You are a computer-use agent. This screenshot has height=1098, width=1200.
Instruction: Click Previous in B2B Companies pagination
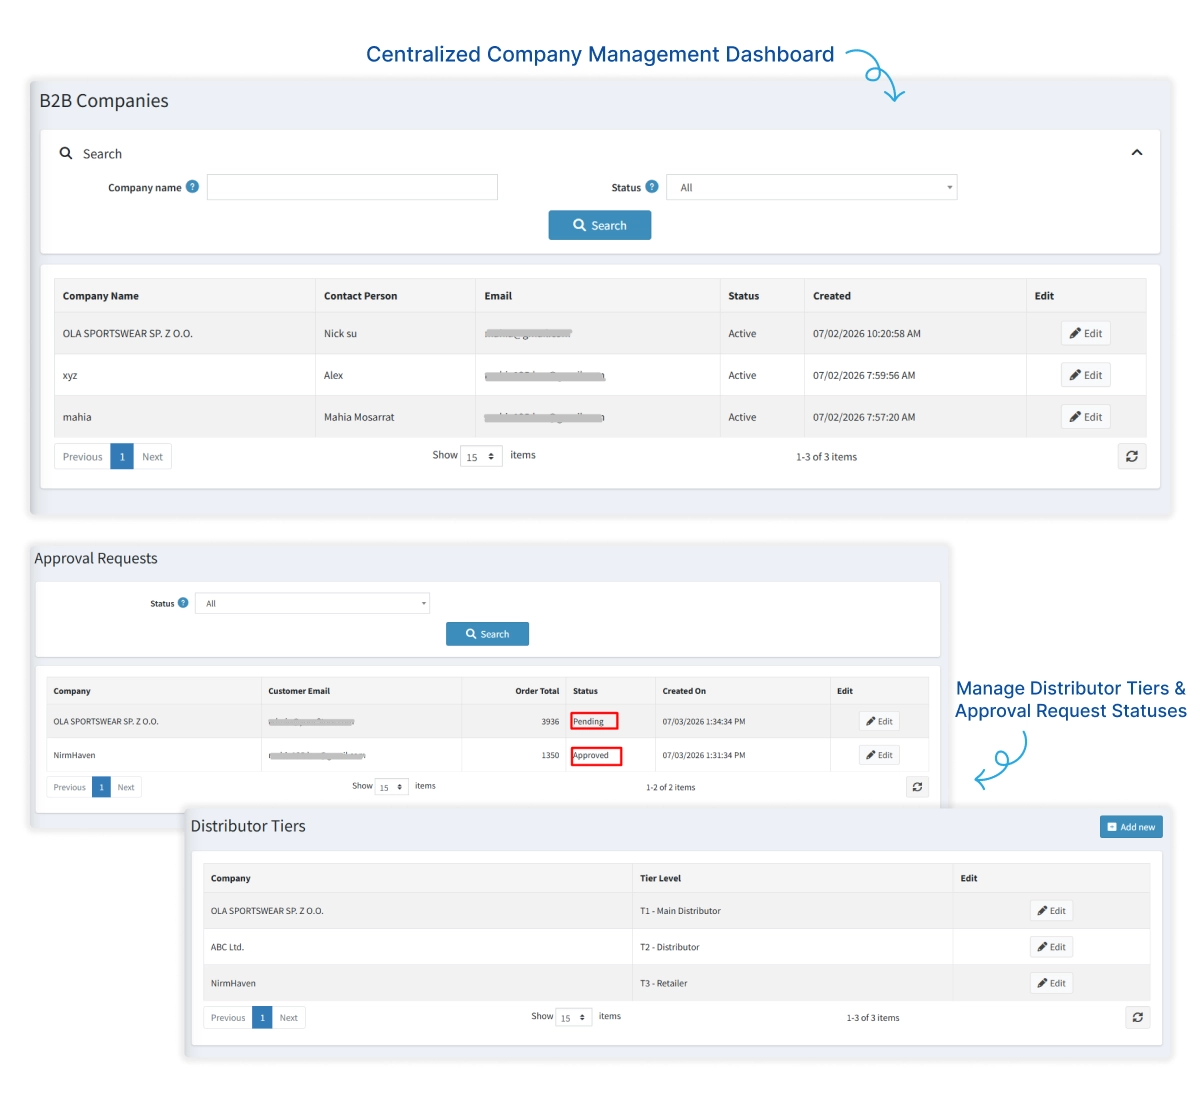(82, 456)
